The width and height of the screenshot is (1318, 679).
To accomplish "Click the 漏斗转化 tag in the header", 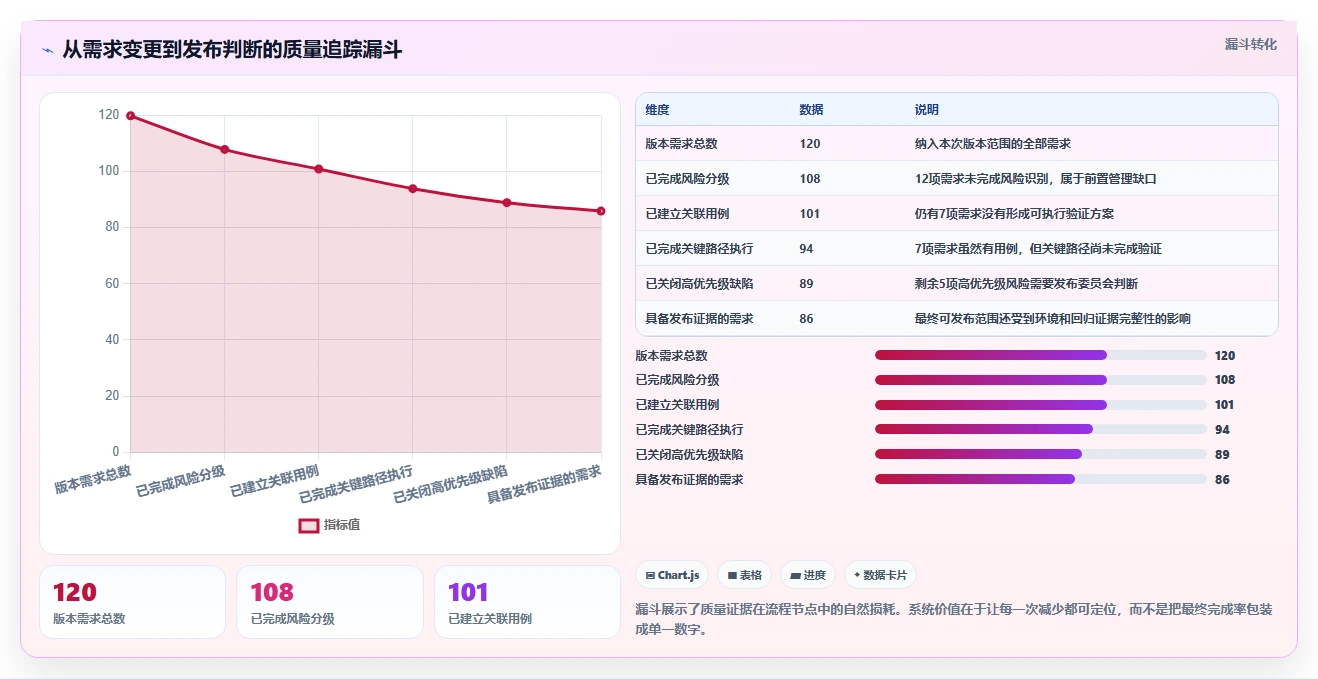I will pyautogui.click(x=1251, y=45).
